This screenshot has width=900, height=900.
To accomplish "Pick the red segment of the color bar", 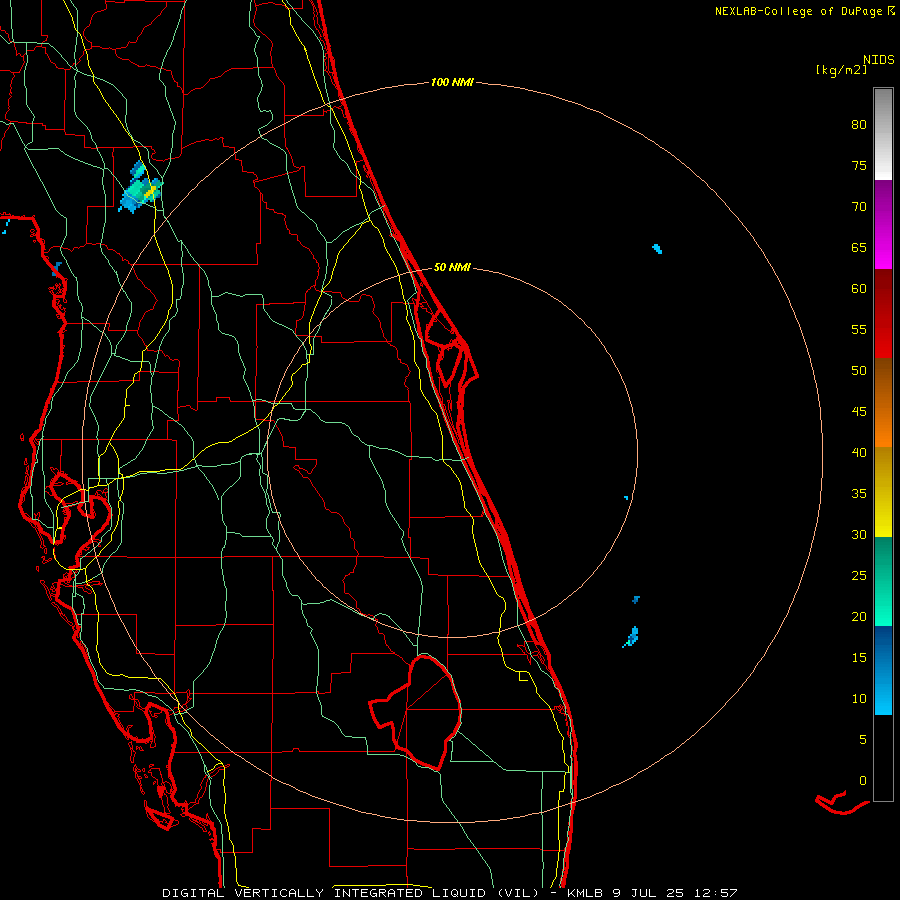I will [883, 314].
